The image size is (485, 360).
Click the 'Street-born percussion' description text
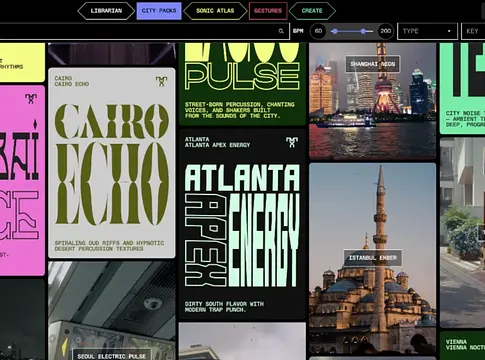240,110
